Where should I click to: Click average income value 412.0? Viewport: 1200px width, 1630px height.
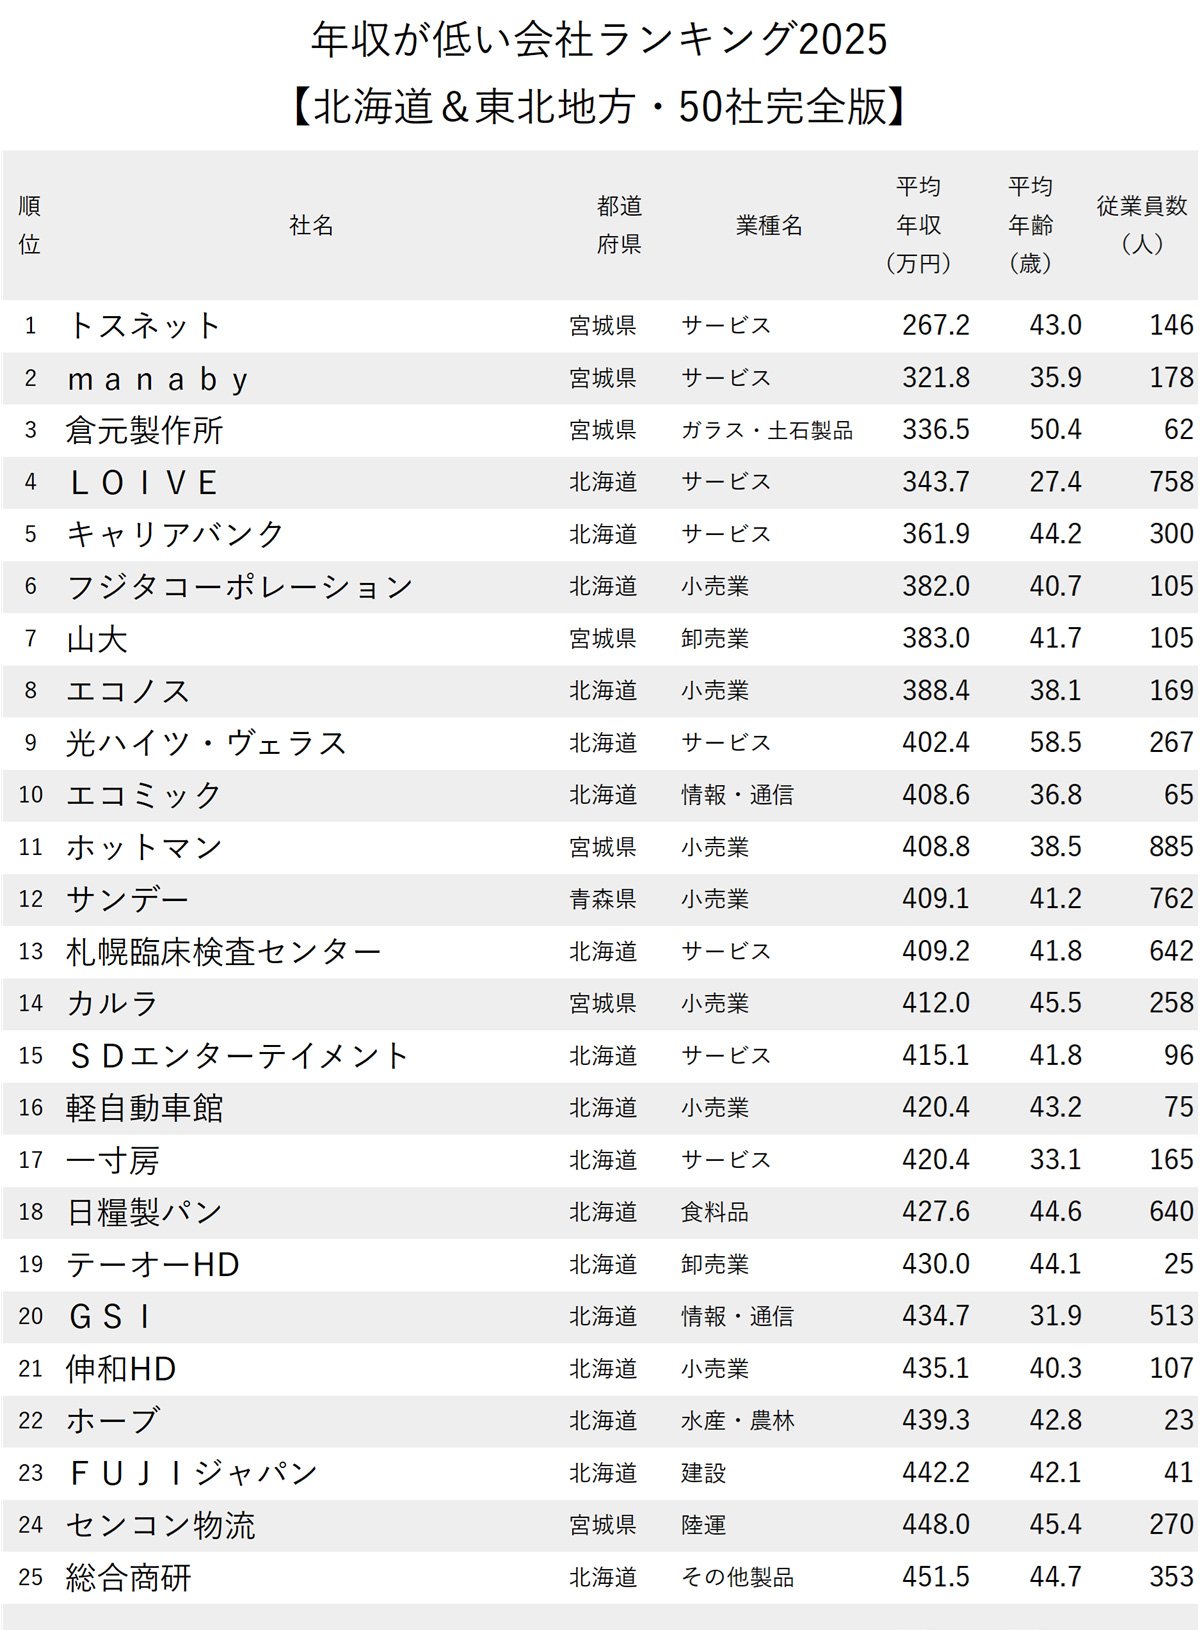tap(936, 1002)
